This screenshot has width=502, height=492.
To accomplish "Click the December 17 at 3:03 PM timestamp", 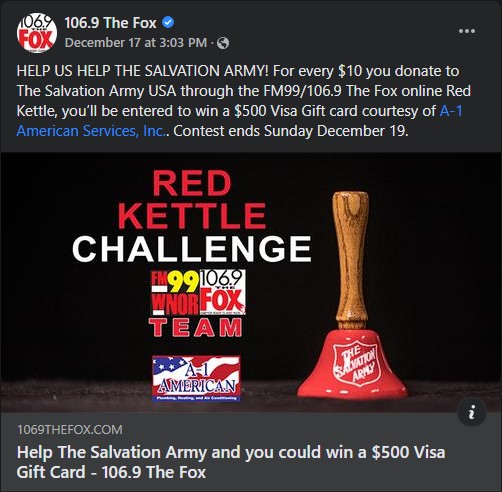I will click(x=136, y=43).
